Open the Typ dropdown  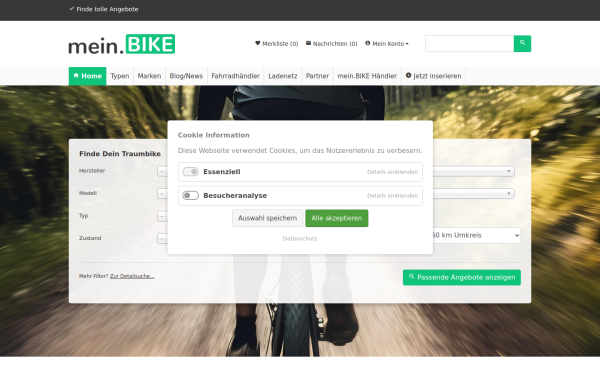[x=162, y=216]
